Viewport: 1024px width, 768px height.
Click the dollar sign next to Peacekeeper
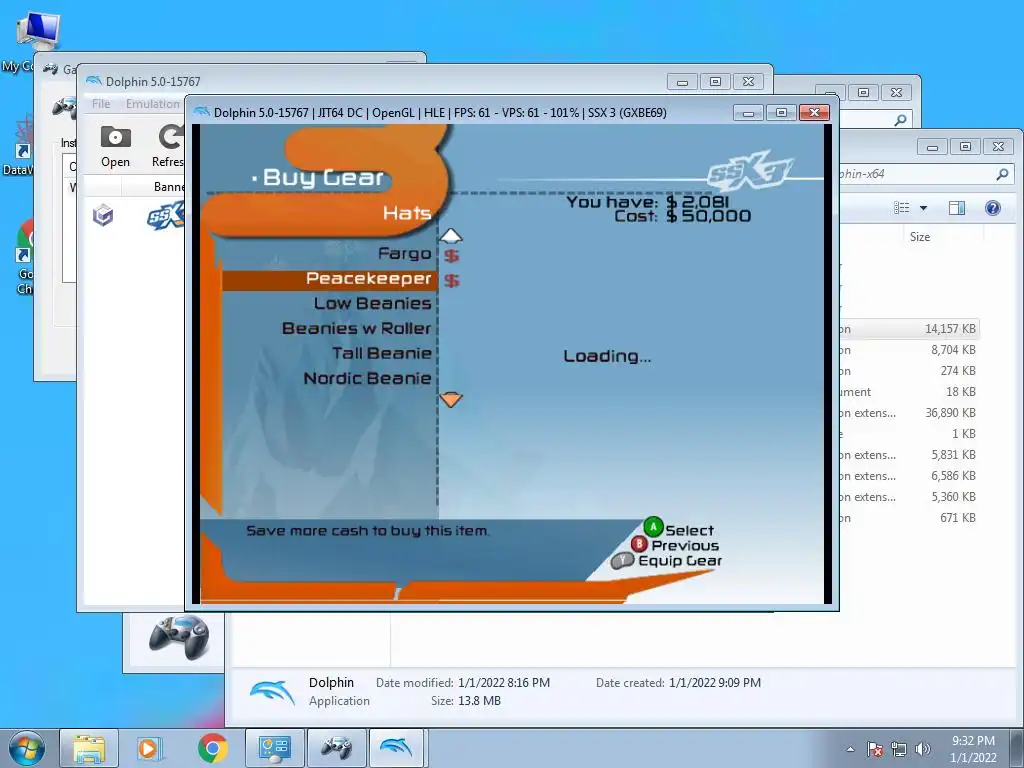click(451, 280)
